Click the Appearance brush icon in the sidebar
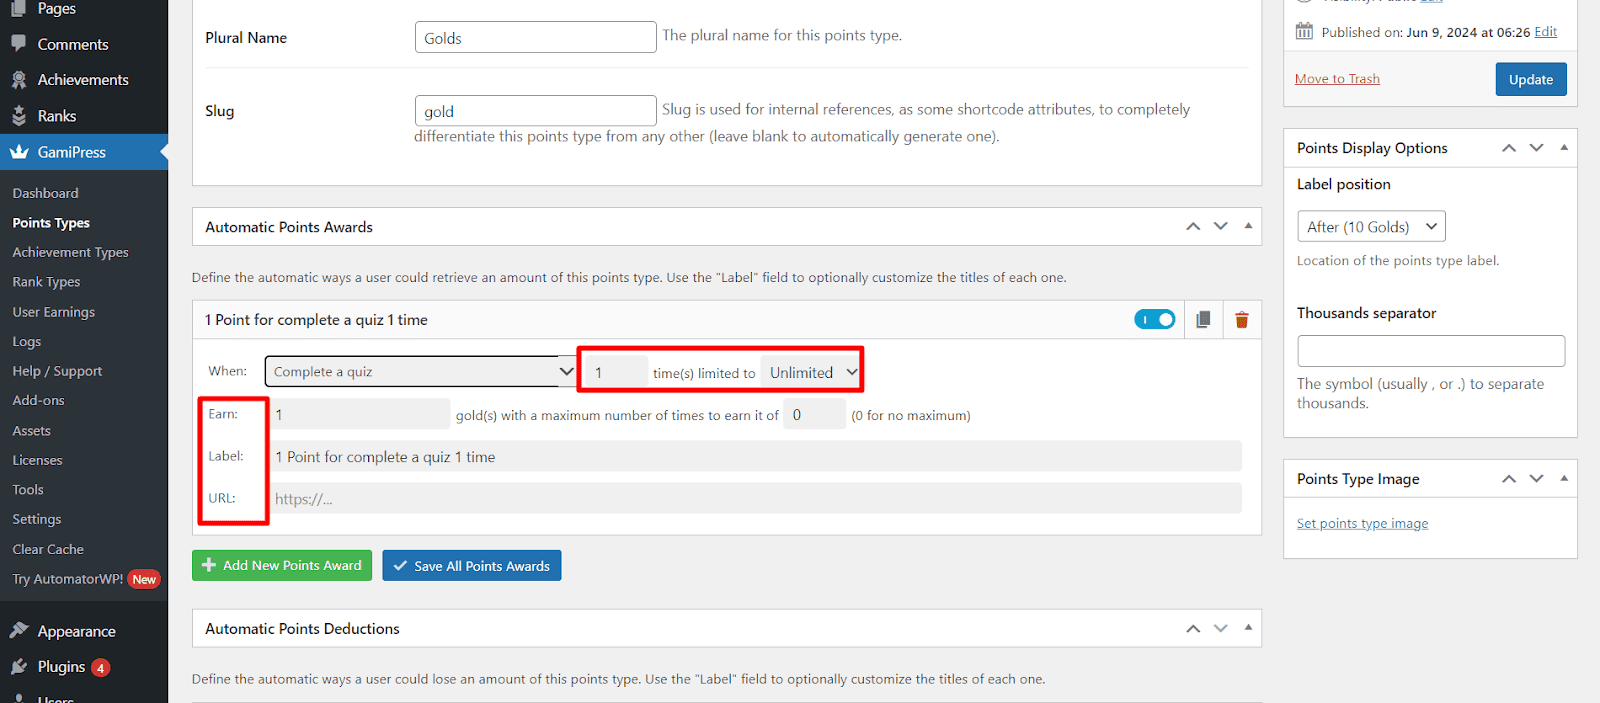 pos(19,631)
